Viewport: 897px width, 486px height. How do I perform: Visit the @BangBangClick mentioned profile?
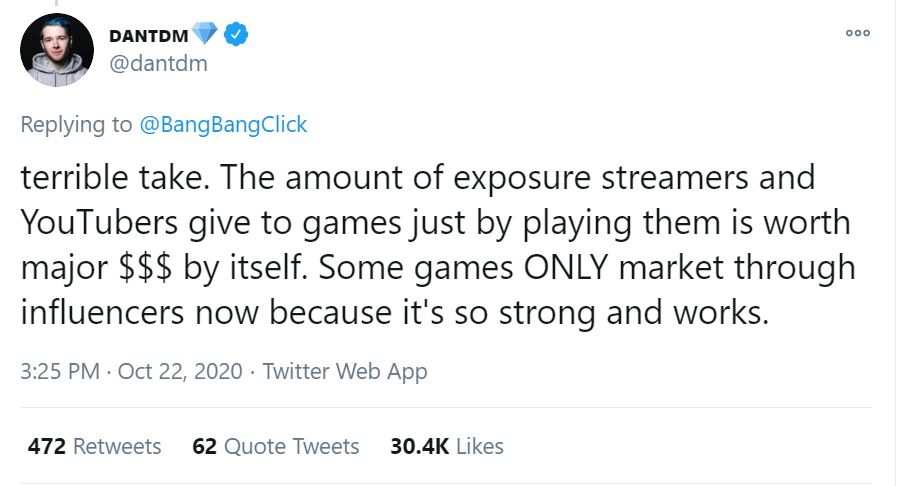pos(223,125)
